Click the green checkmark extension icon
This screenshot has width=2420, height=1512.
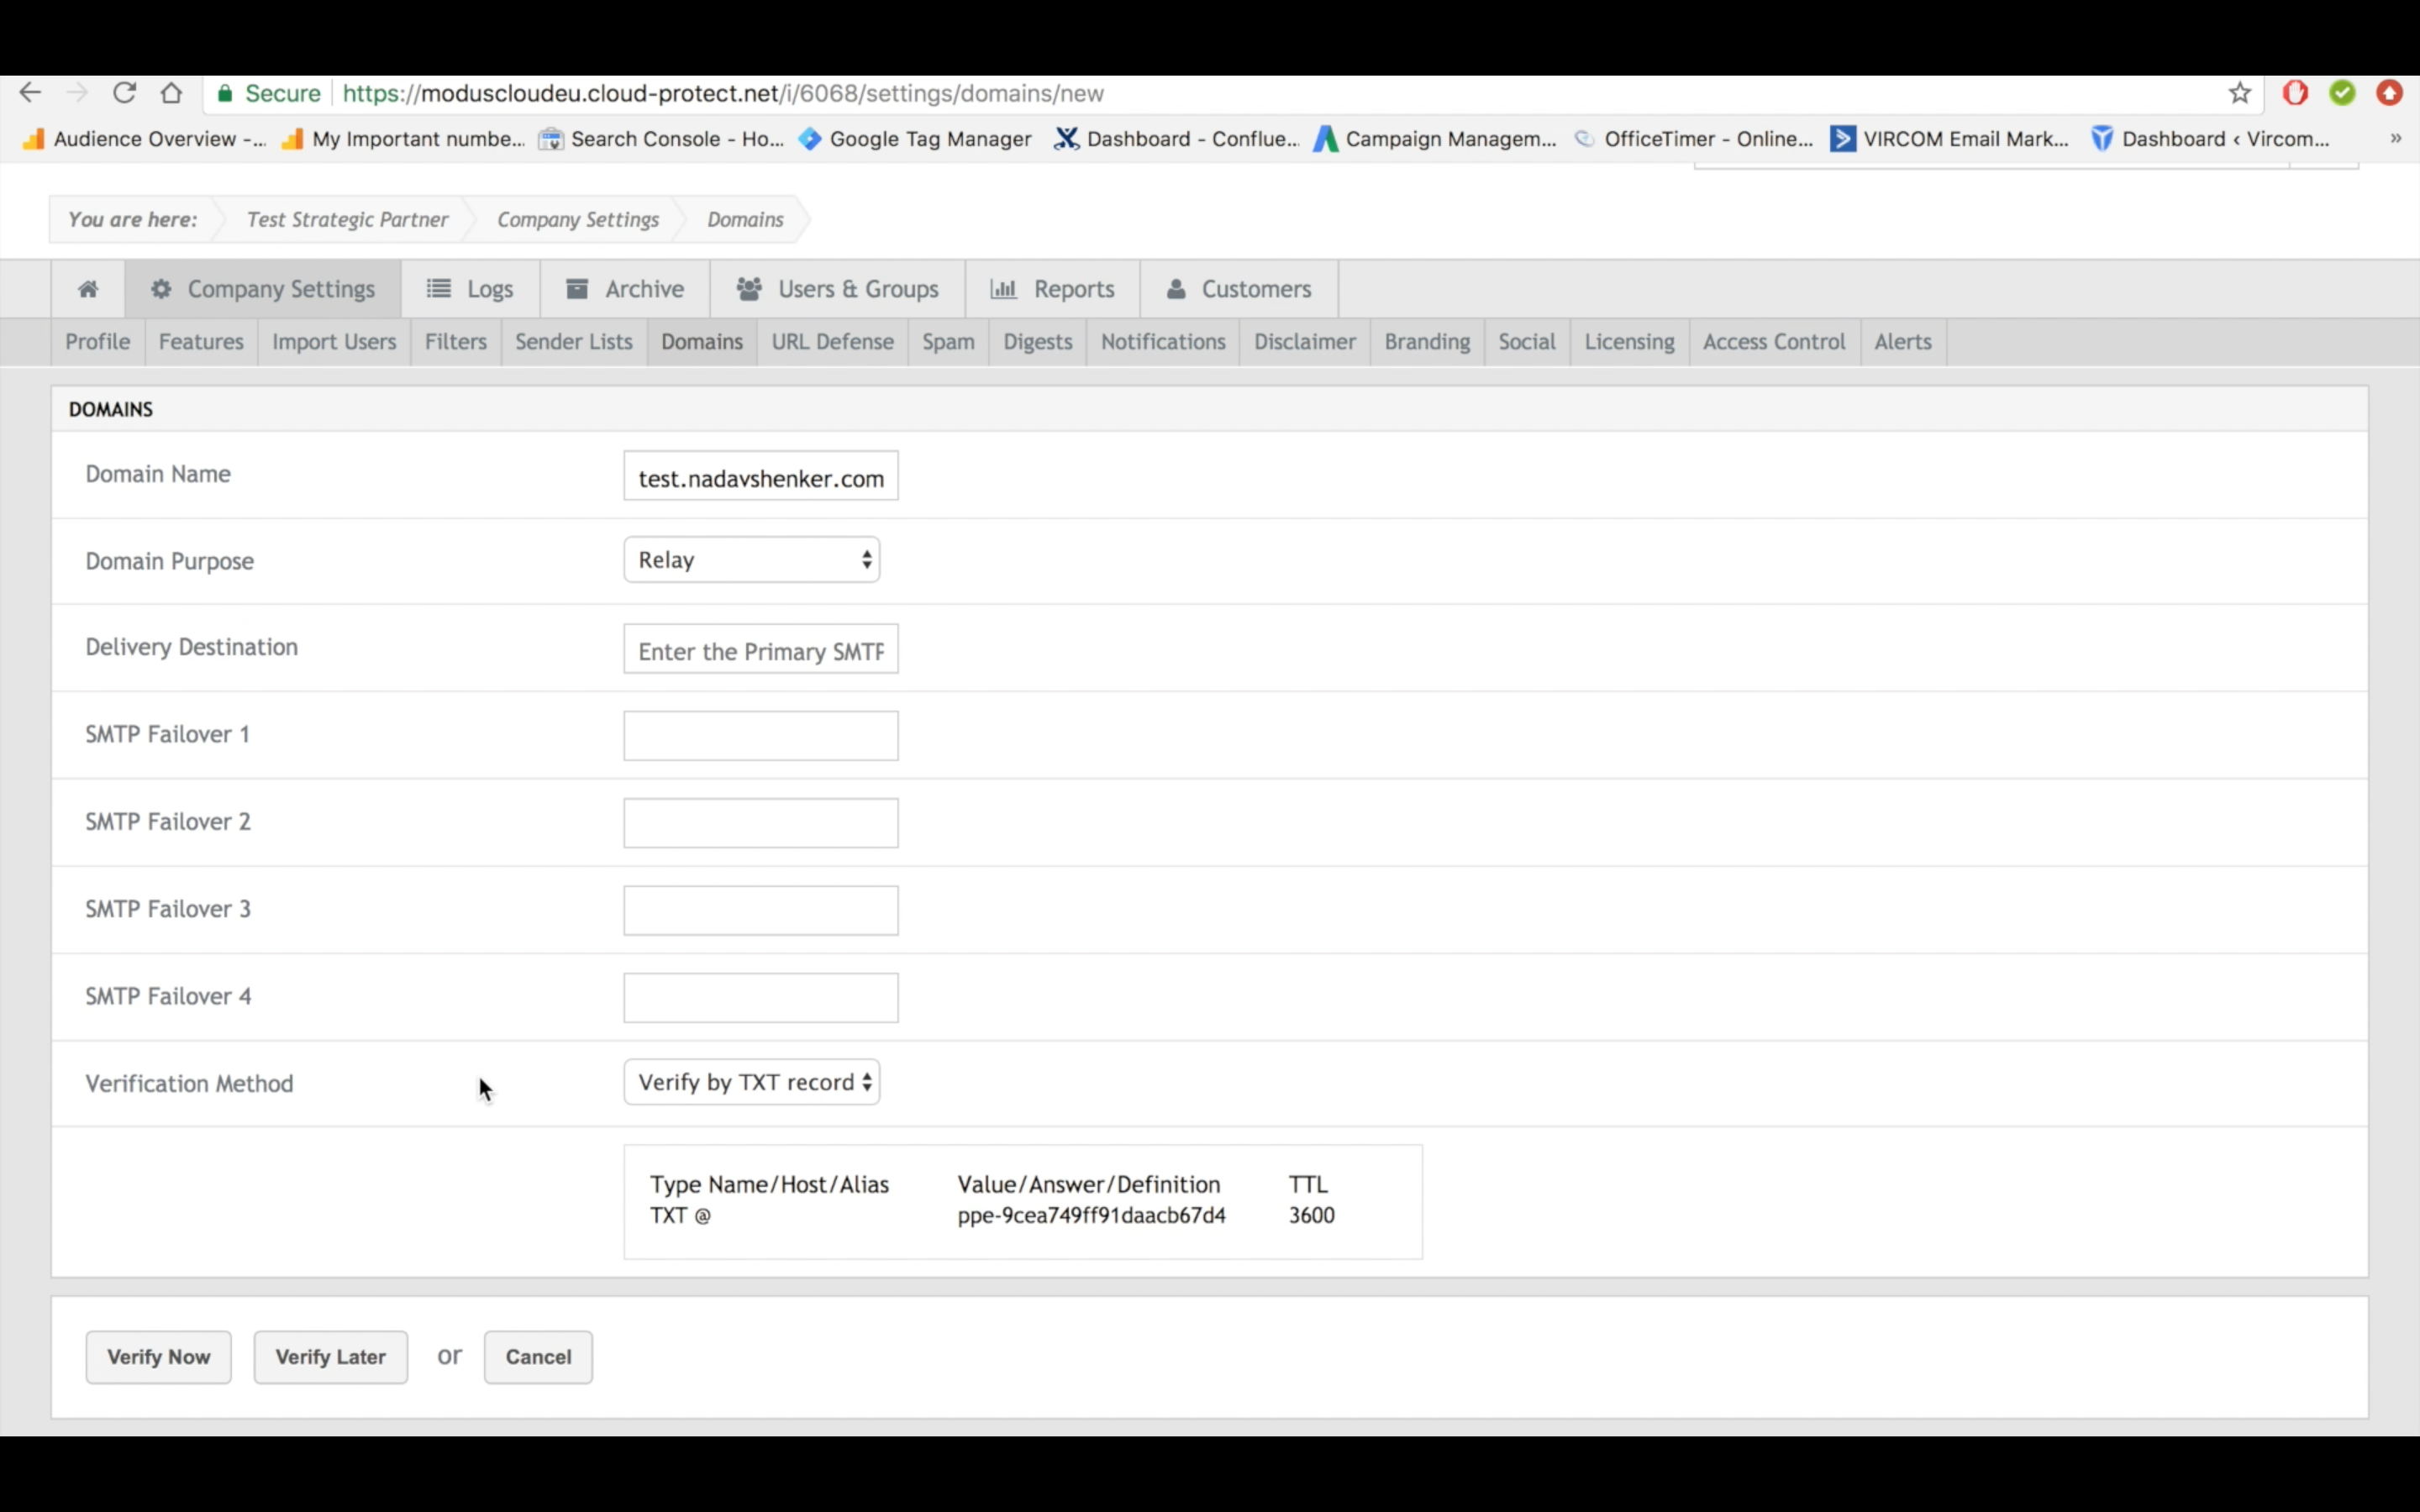2342,93
